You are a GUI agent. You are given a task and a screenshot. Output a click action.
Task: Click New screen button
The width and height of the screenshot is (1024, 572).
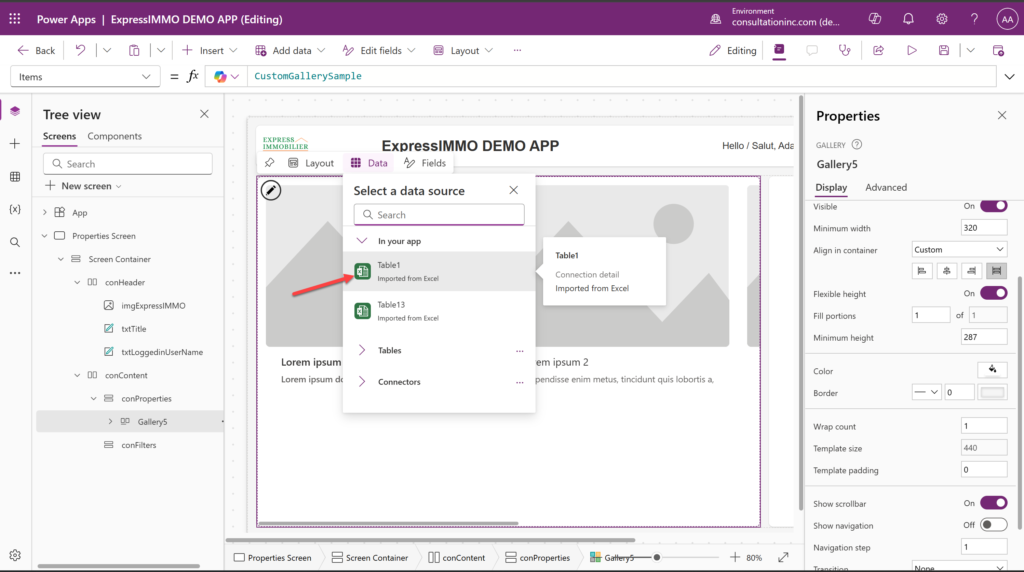click(83, 186)
